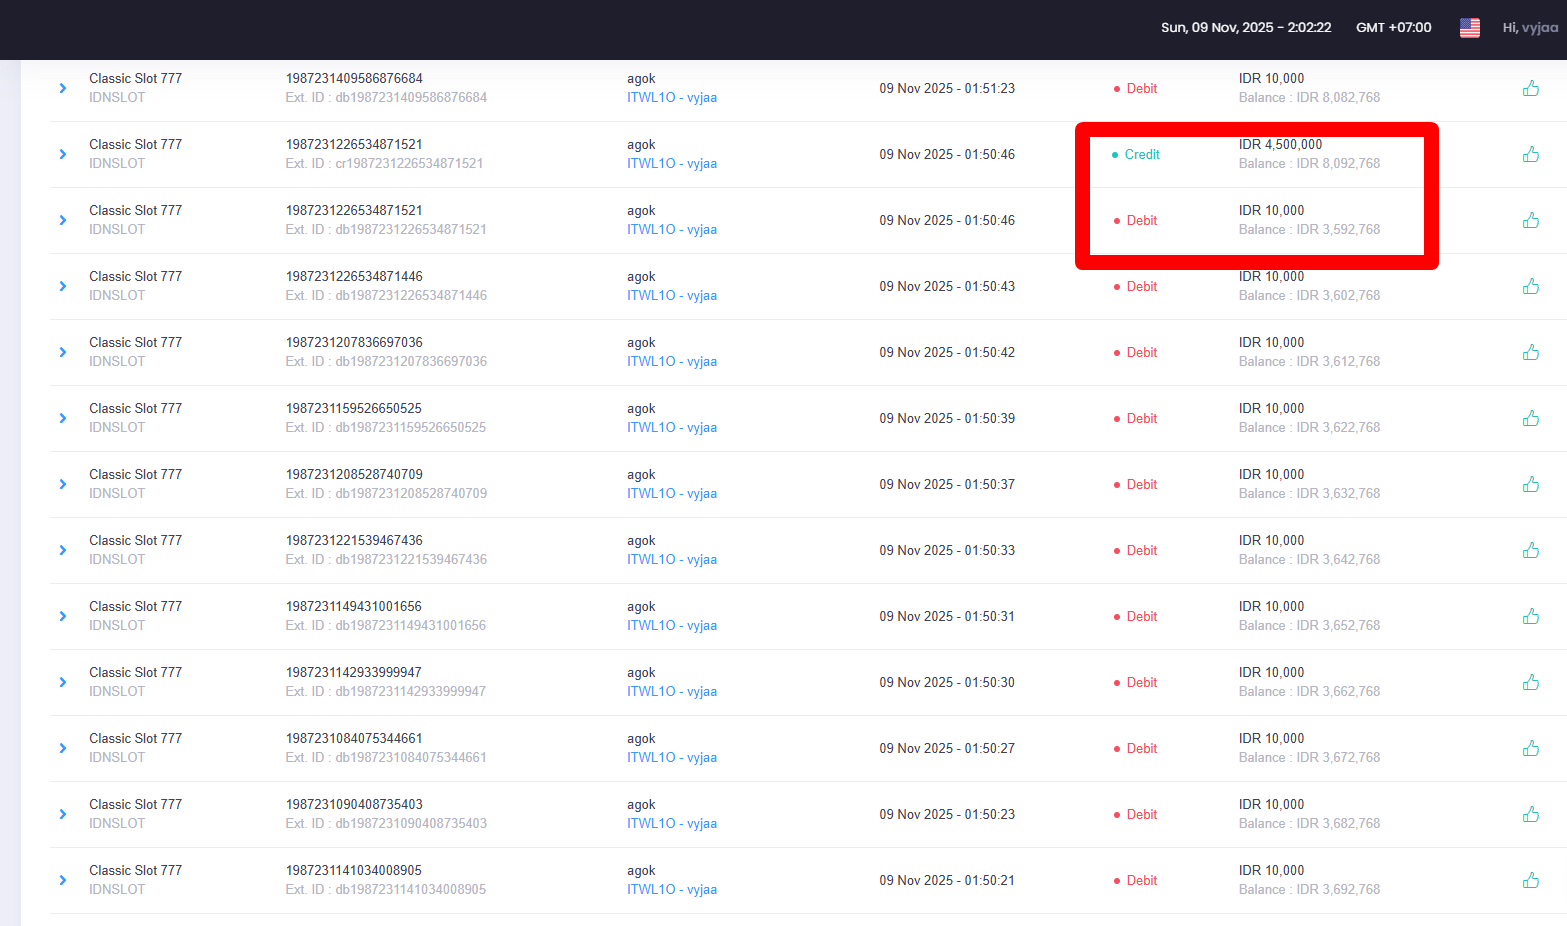The height and width of the screenshot is (926, 1567).
Task: Click Classic Slot 777 in row 1987231084075344661
Action: (x=135, y=738)
